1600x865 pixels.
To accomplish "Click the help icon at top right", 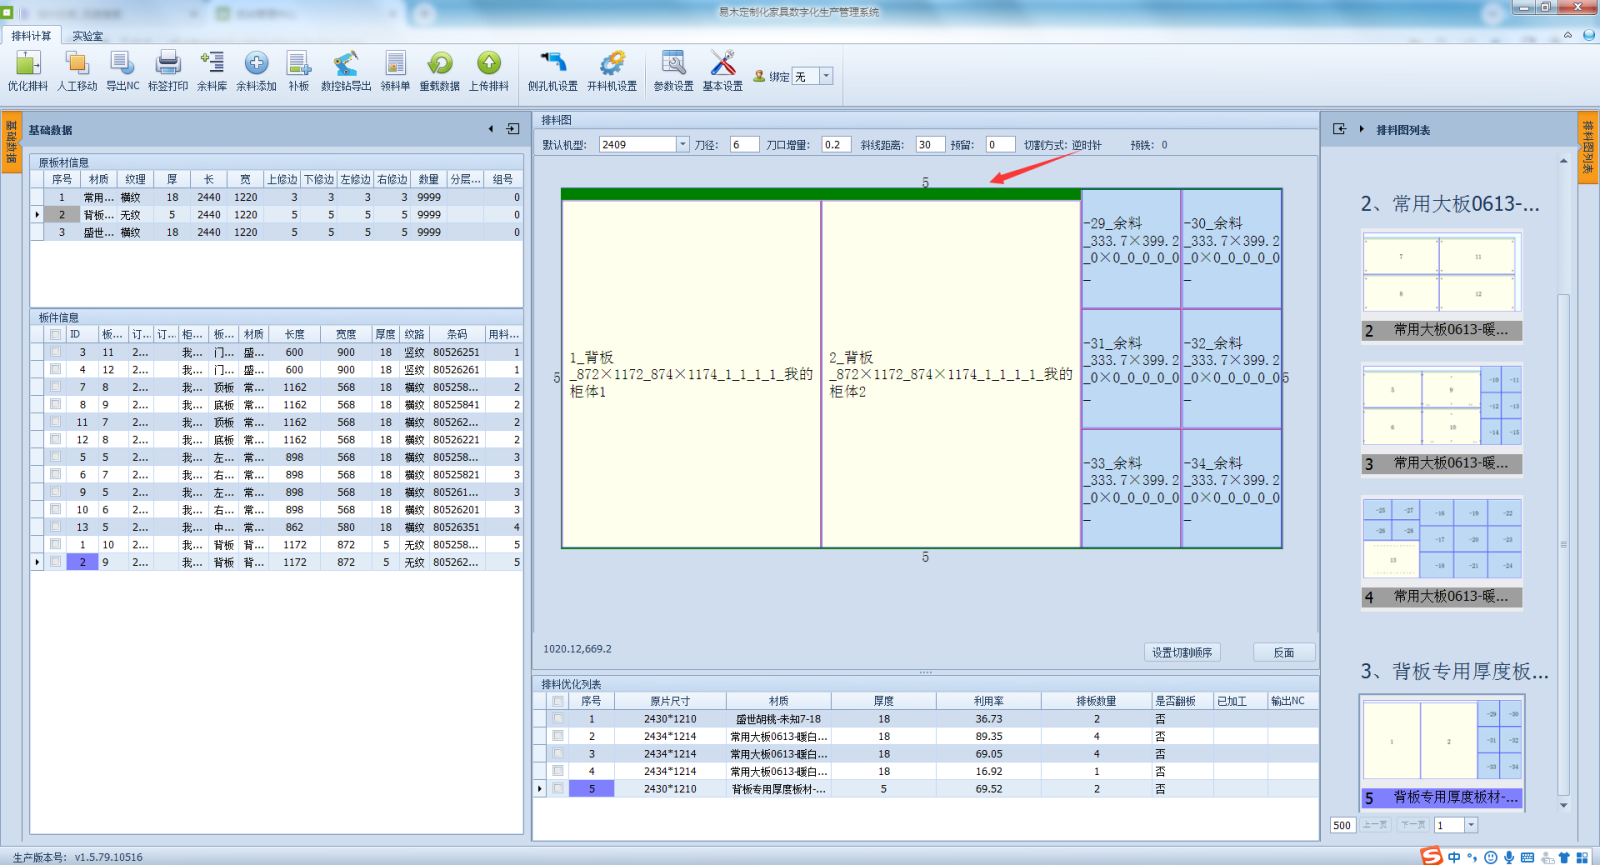I will pos(1589,35).
